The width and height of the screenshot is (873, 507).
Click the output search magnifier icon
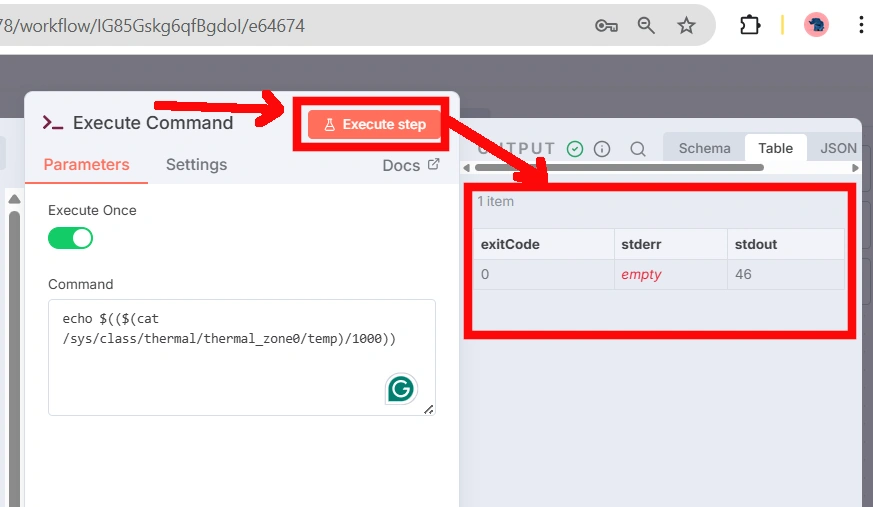[x=637, y=149]
